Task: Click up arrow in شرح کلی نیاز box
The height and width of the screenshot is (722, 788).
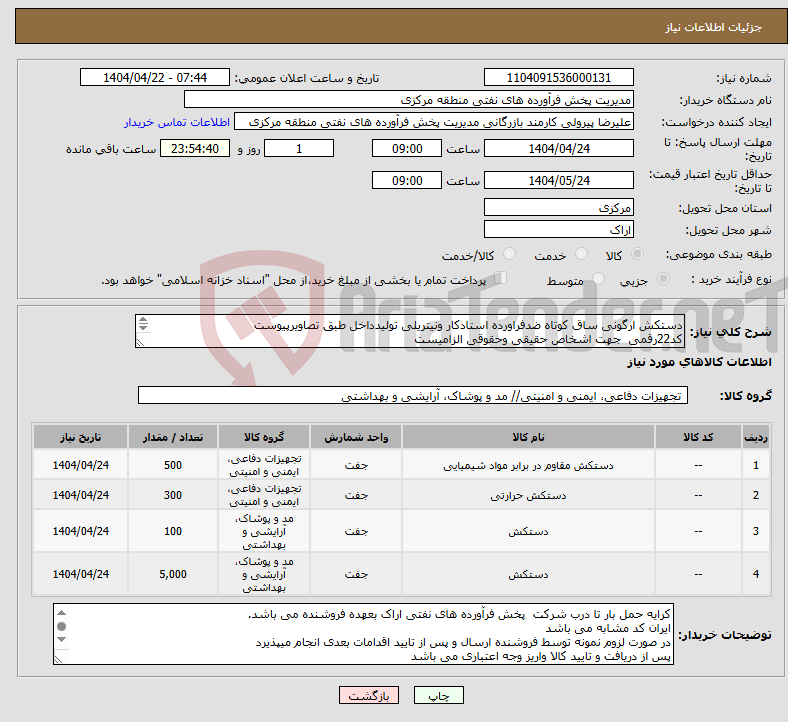Action: 143,320
